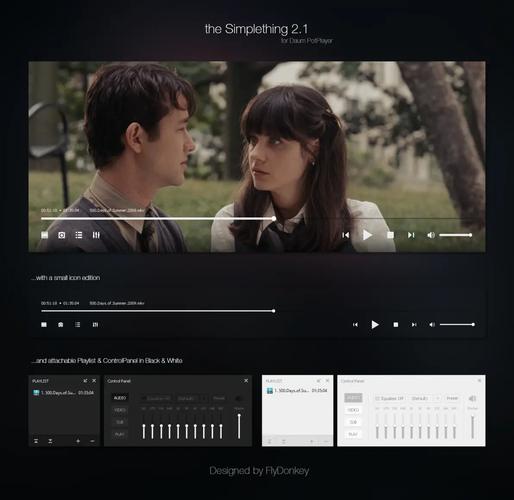Click the minus remove icon in white Playlist

pos(326,441)
